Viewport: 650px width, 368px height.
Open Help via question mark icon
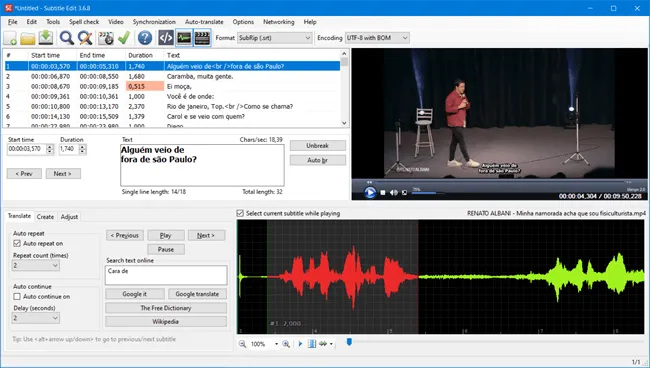click(x=145, y=38)
